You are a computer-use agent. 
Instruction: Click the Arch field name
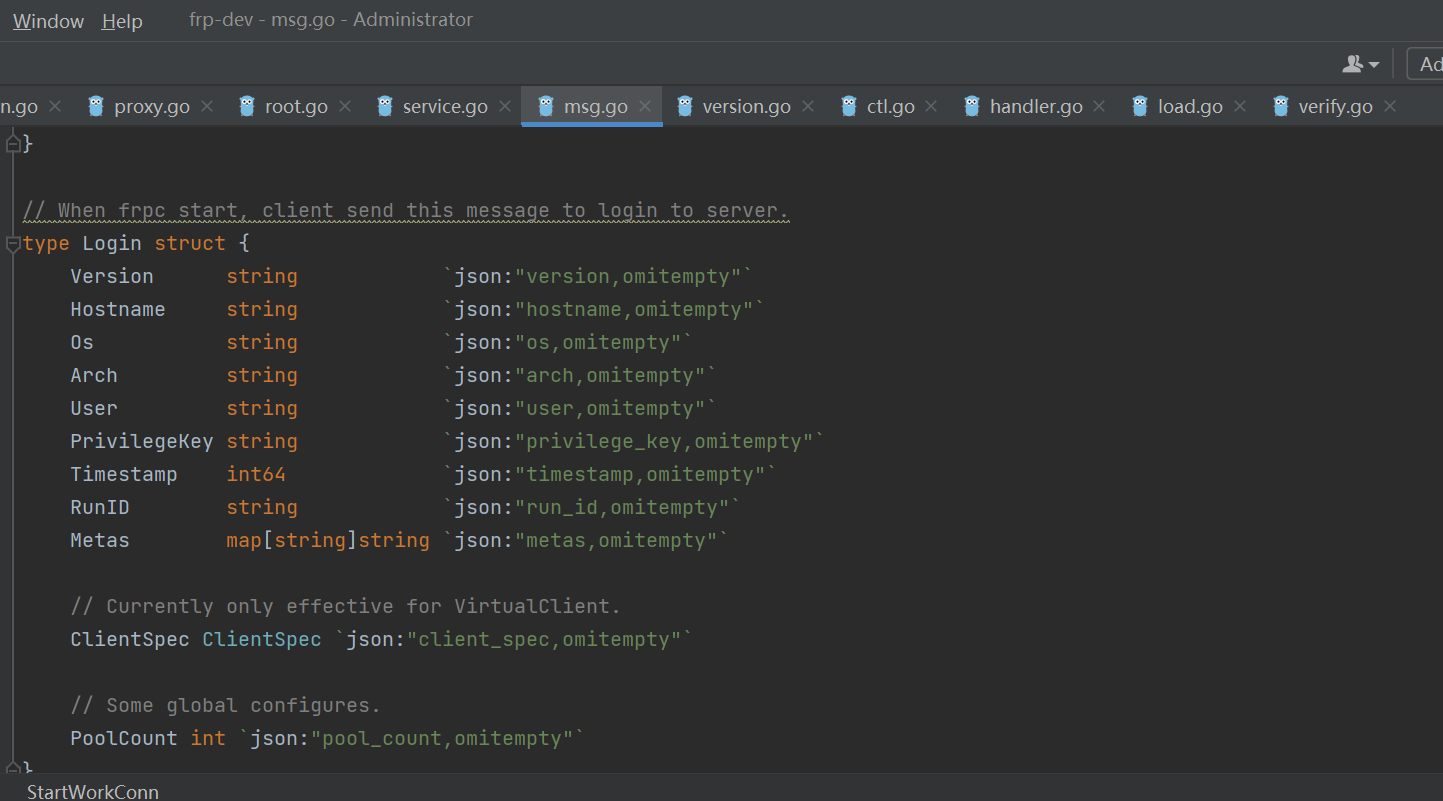click(94, 376)
